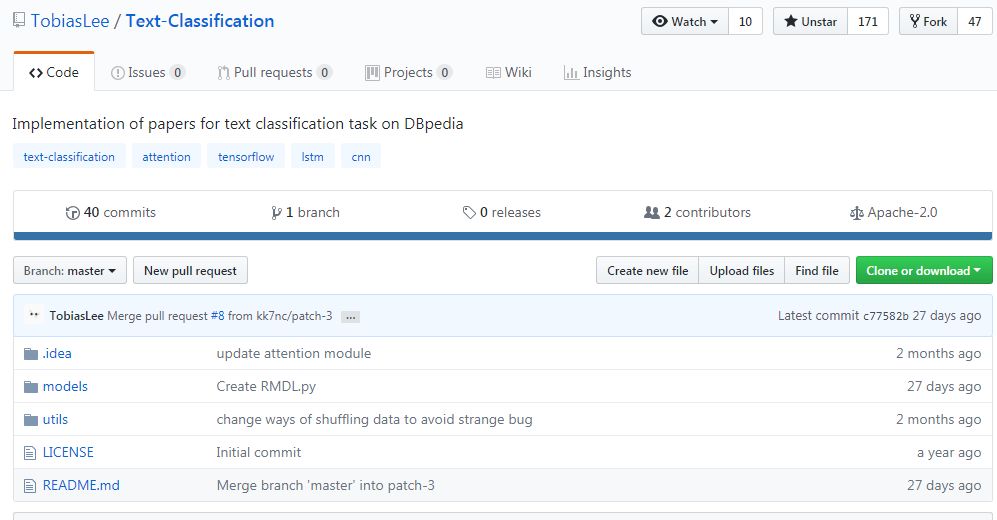Expand the Clone or download menu
This screenshot has height=520, width=997.
coord(923,271)
